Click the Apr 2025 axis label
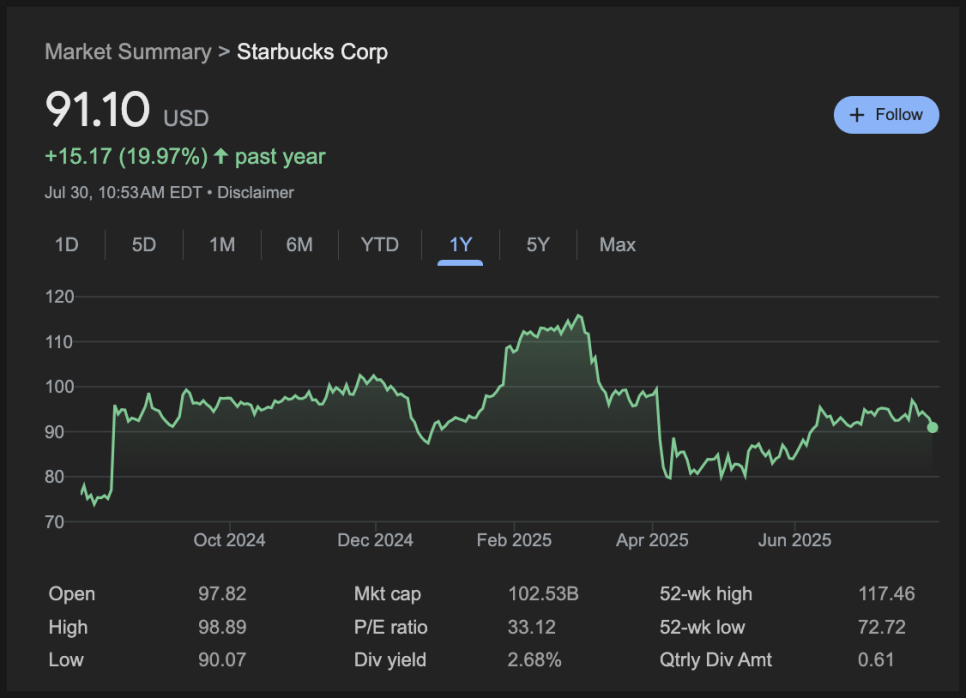Image resolution: width=966 pixels, height=698 pixels. point(652,540)
